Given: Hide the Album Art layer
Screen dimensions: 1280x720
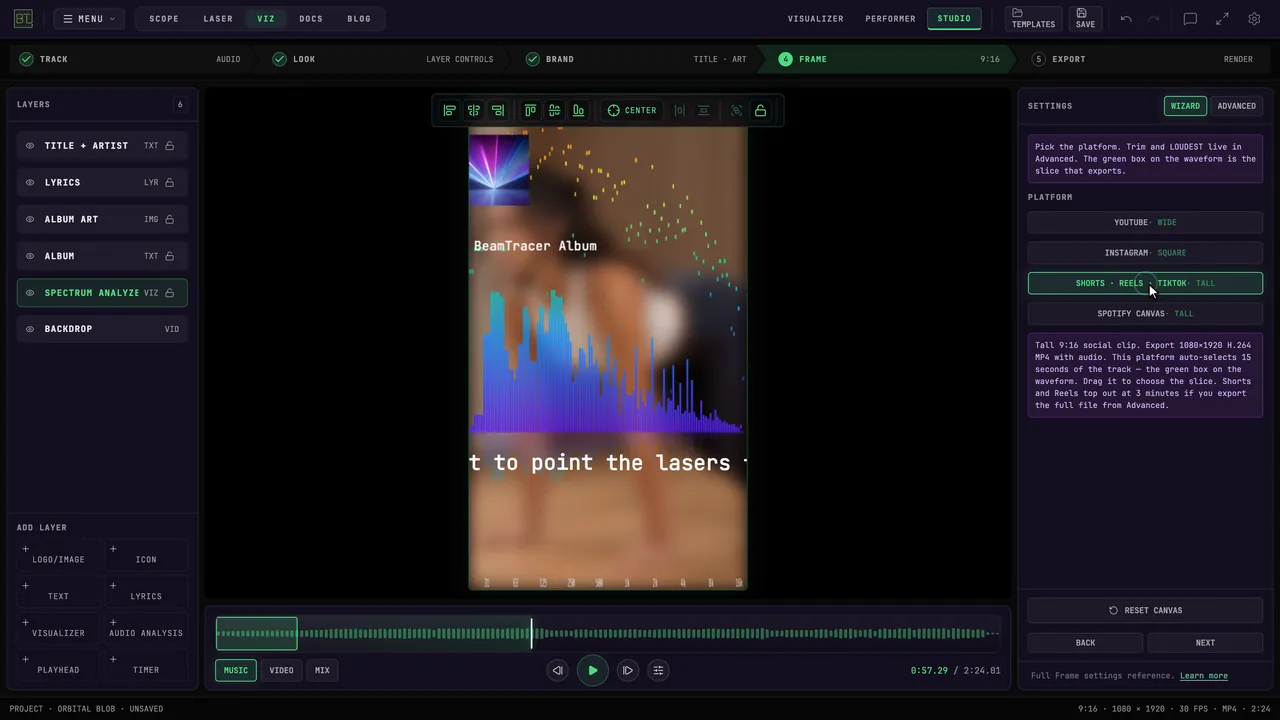Looking at the screenshot, I should pos(30,219).
